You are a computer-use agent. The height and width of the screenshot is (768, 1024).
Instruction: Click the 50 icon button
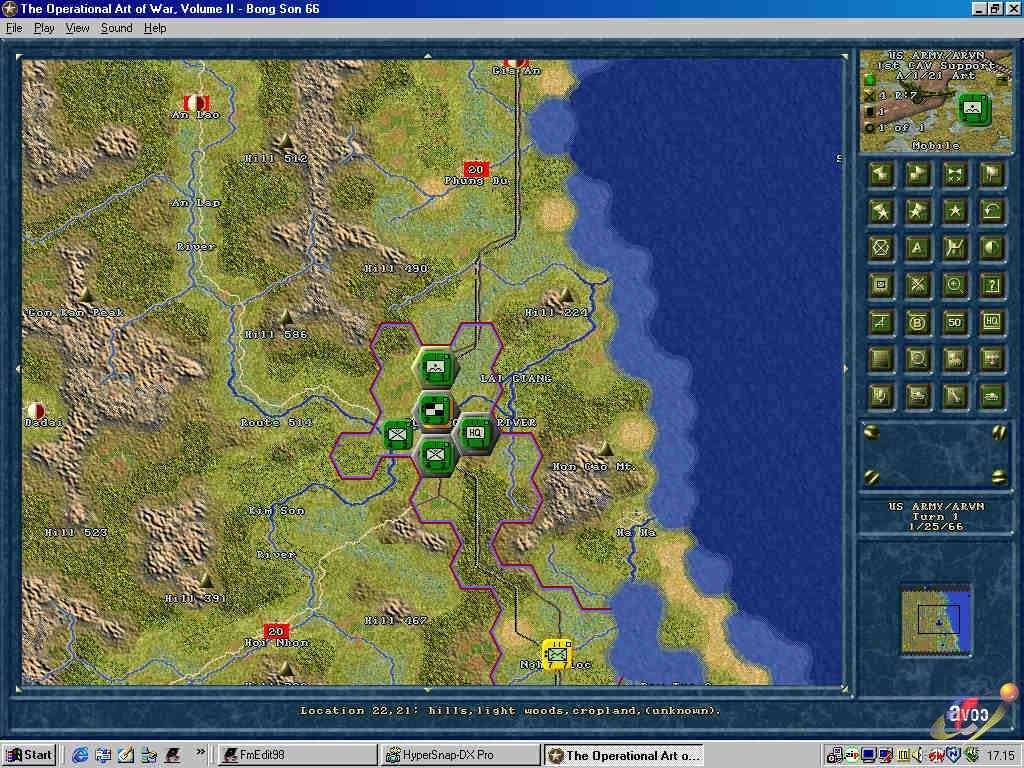[955, 323]
